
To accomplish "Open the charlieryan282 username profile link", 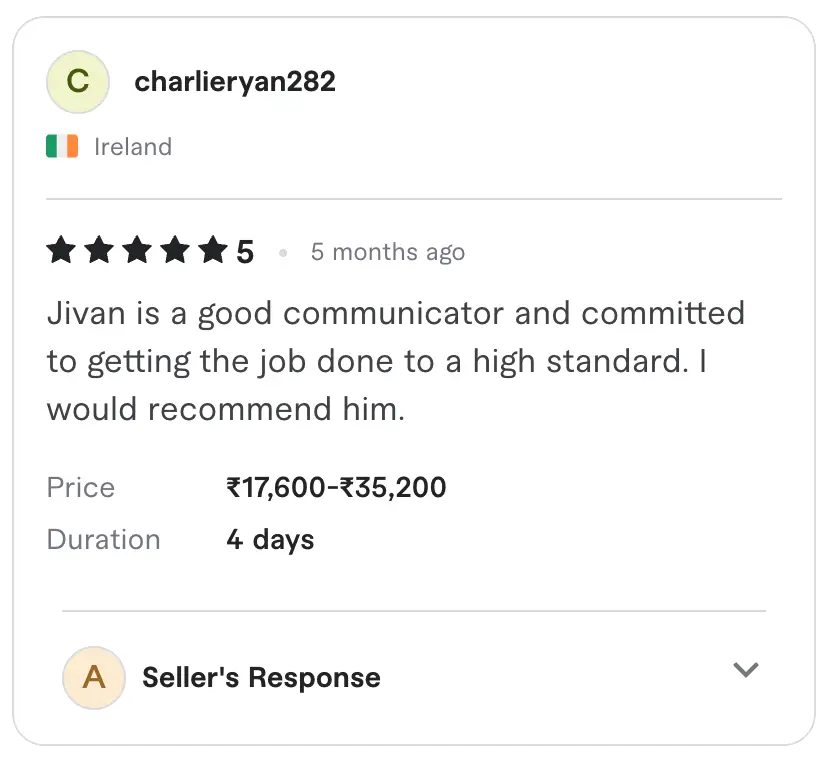I will (x=235, y=82).
